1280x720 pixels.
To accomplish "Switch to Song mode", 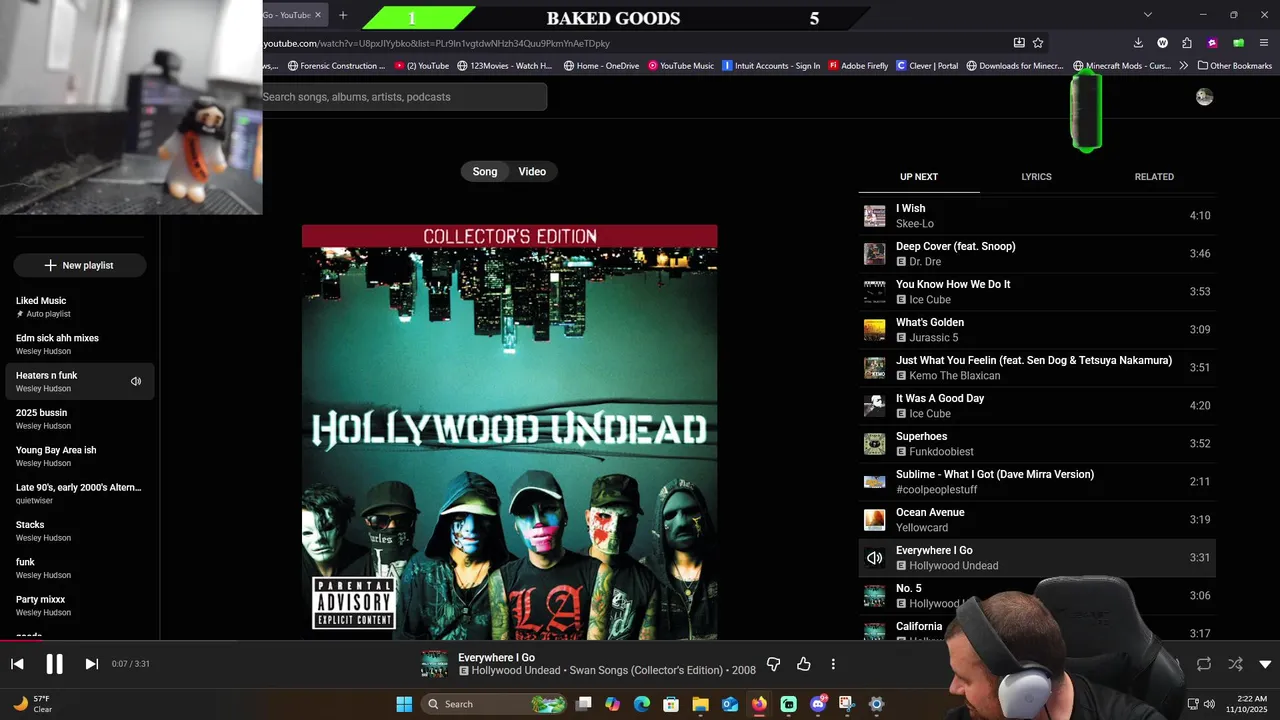I will (x=485, y=172).
